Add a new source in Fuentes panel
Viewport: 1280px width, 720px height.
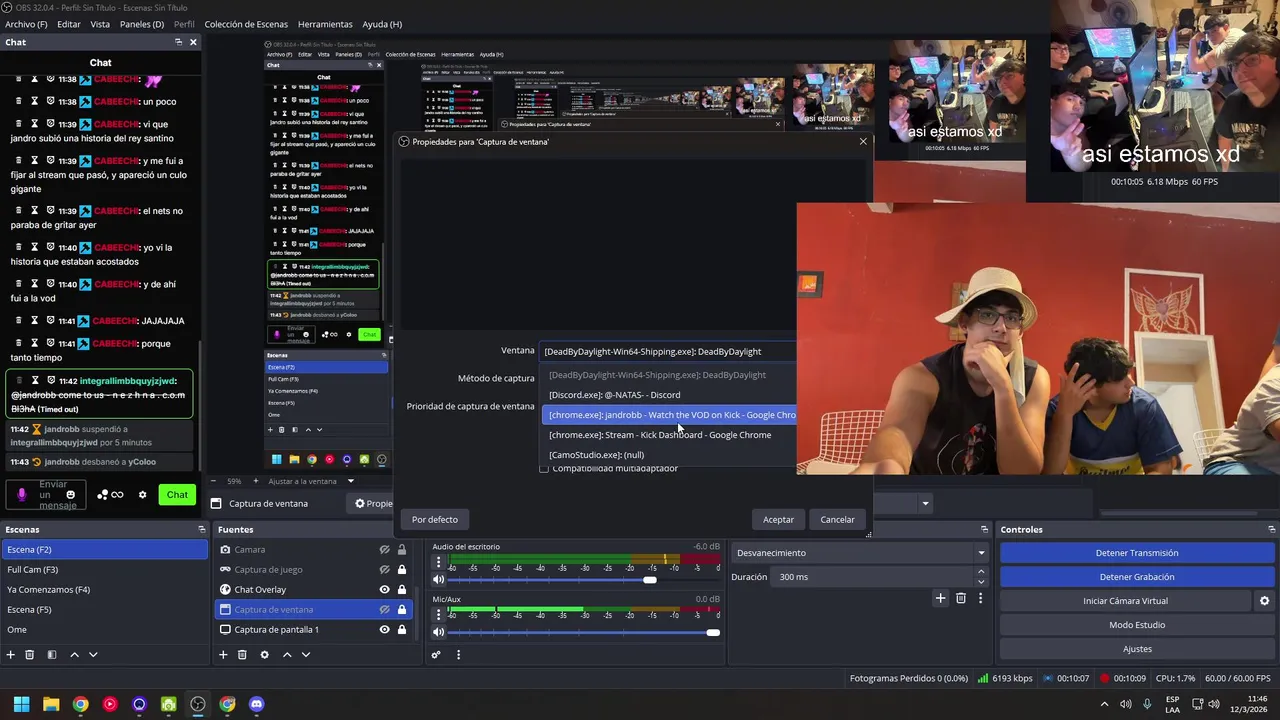click(x=223, y=655)
